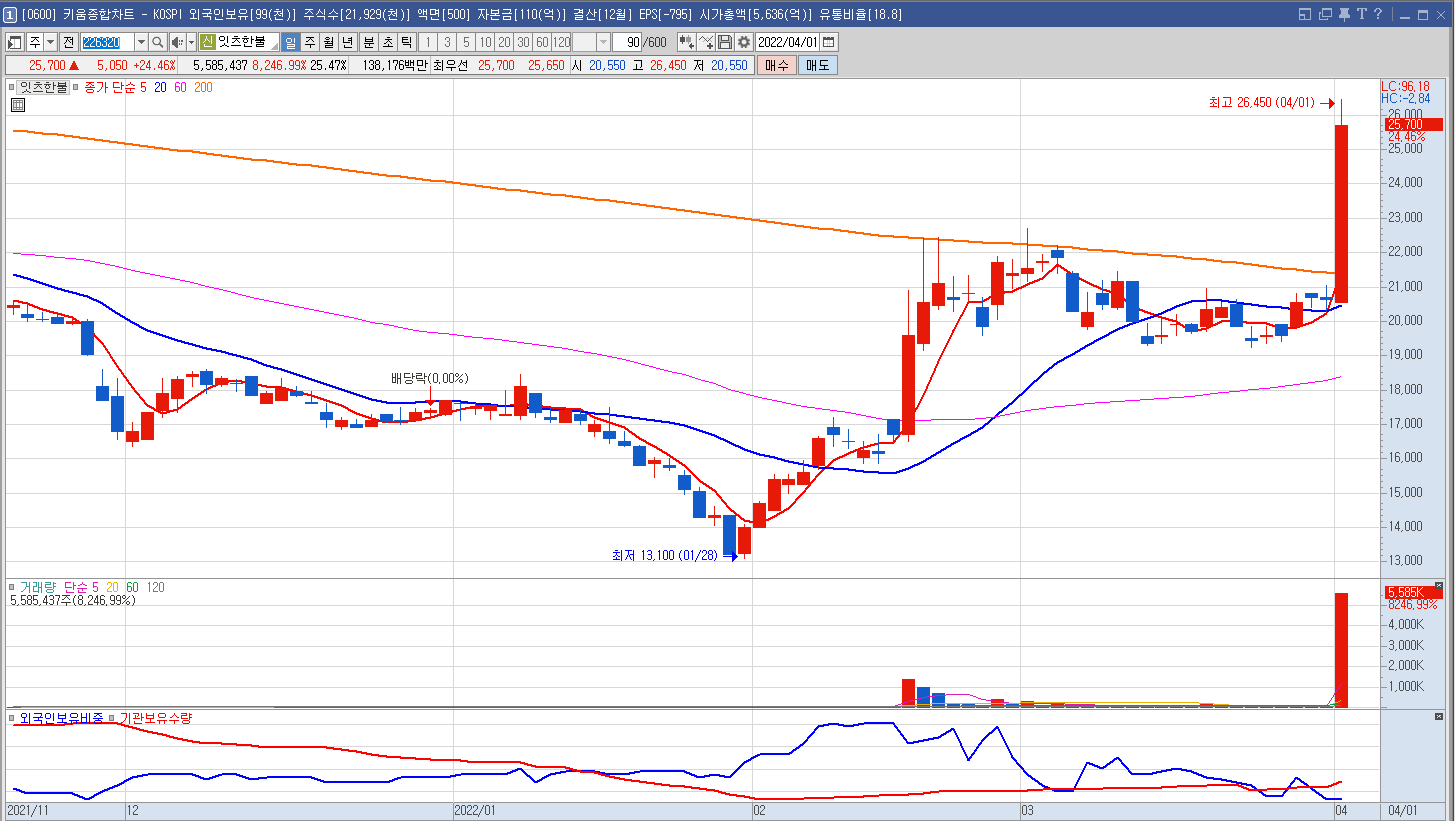Image resolution: width=1455 pixels, height=821 pixels.
Task: Open the stock code search magnifier
Action: coord(158,42)
